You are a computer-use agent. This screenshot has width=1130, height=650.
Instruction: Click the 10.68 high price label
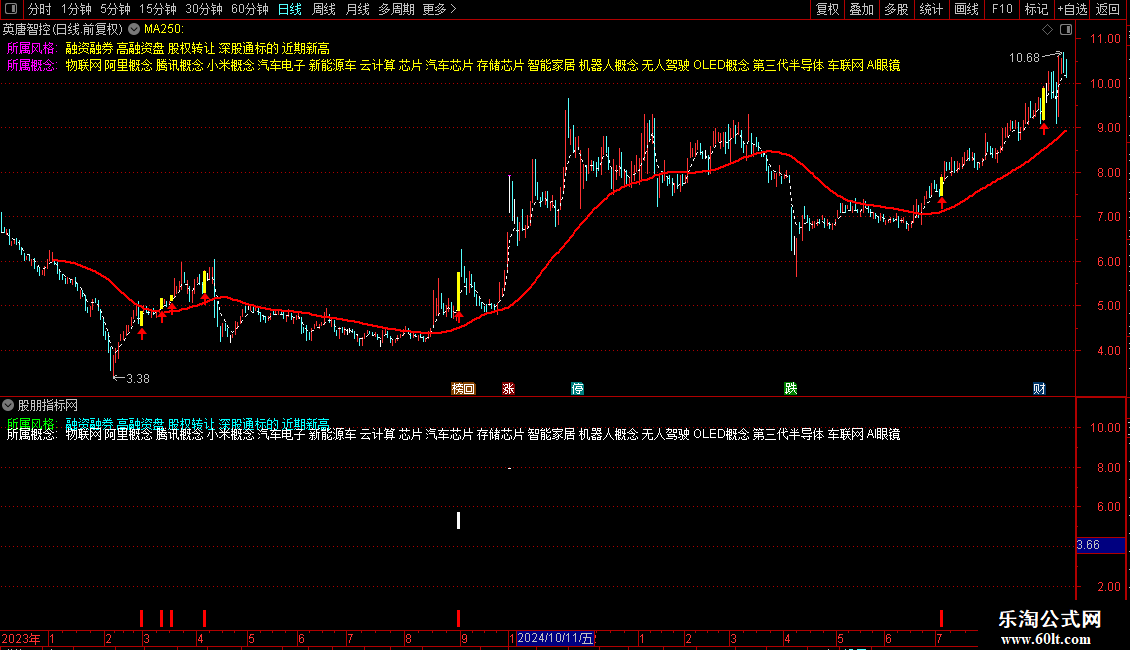point(1024,58)
